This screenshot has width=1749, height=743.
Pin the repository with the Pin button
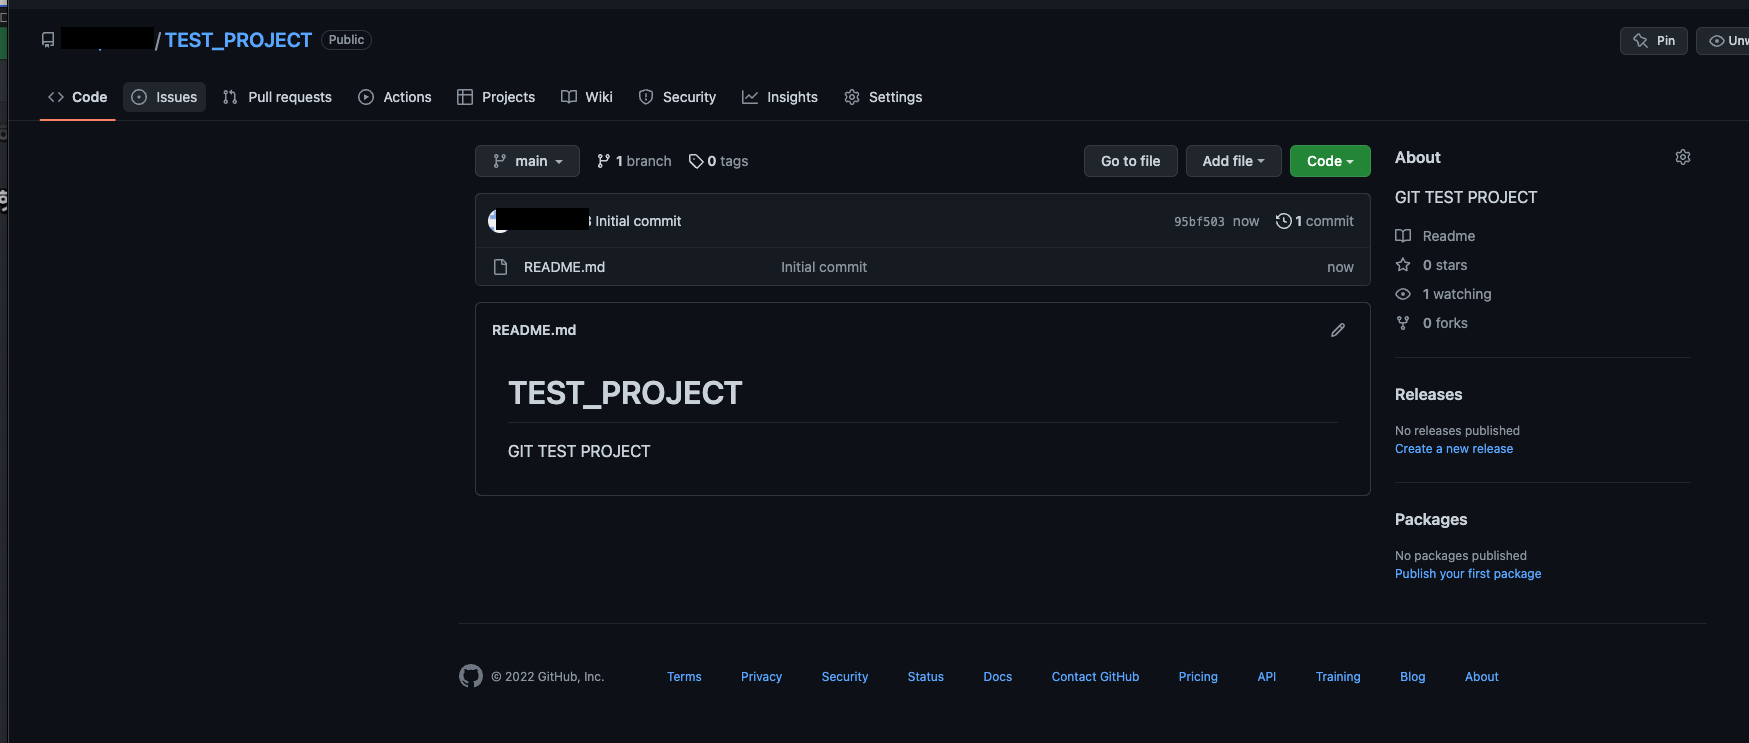pos(1654,41)
